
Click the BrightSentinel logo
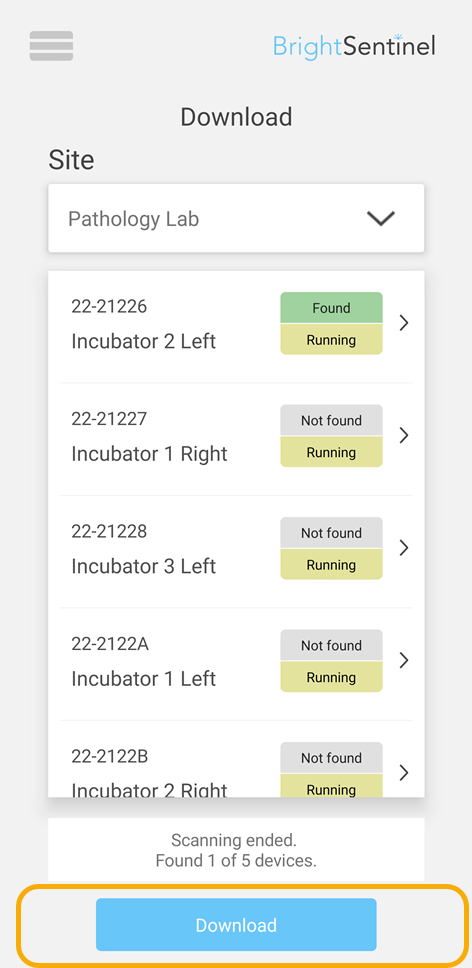[x=354, y=46]
